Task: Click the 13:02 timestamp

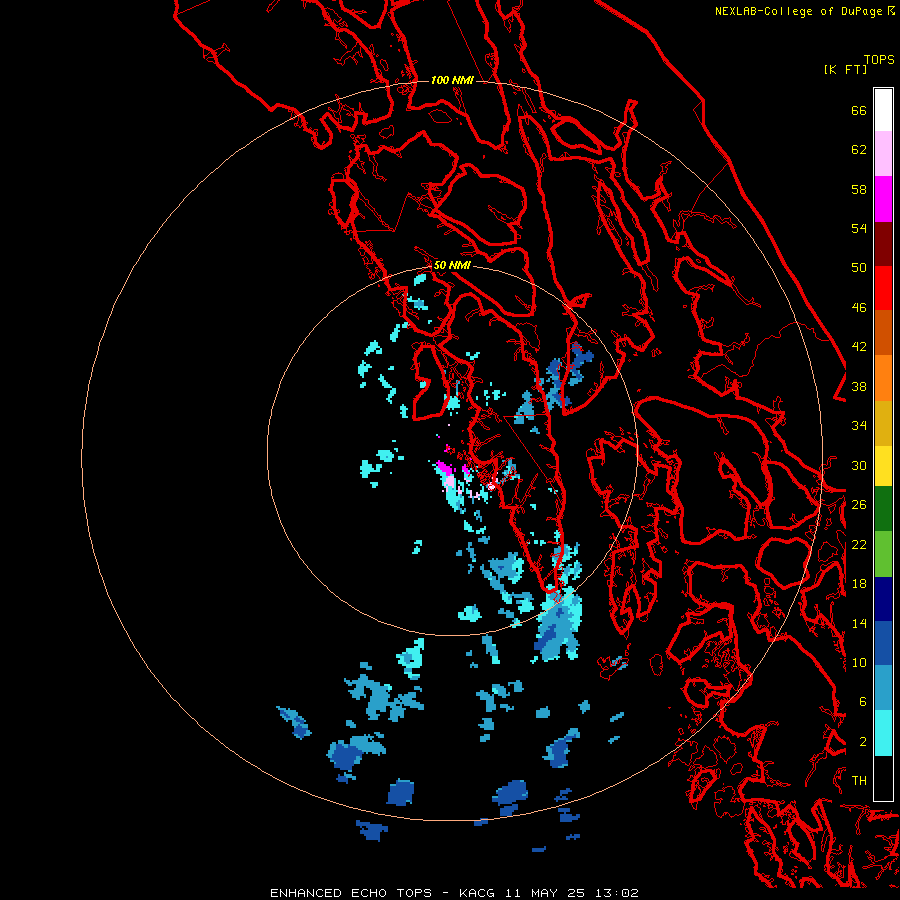Action: click(617, 893)
